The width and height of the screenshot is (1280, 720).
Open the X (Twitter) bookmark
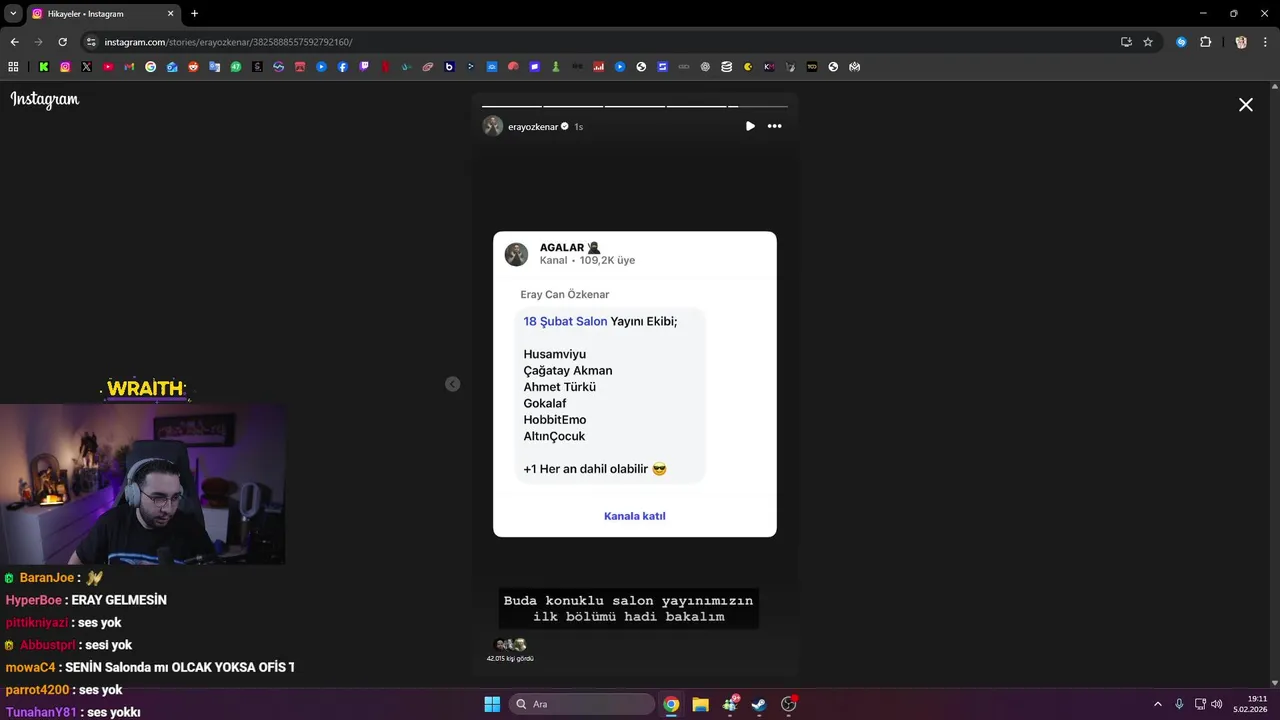tap(86, 67)
